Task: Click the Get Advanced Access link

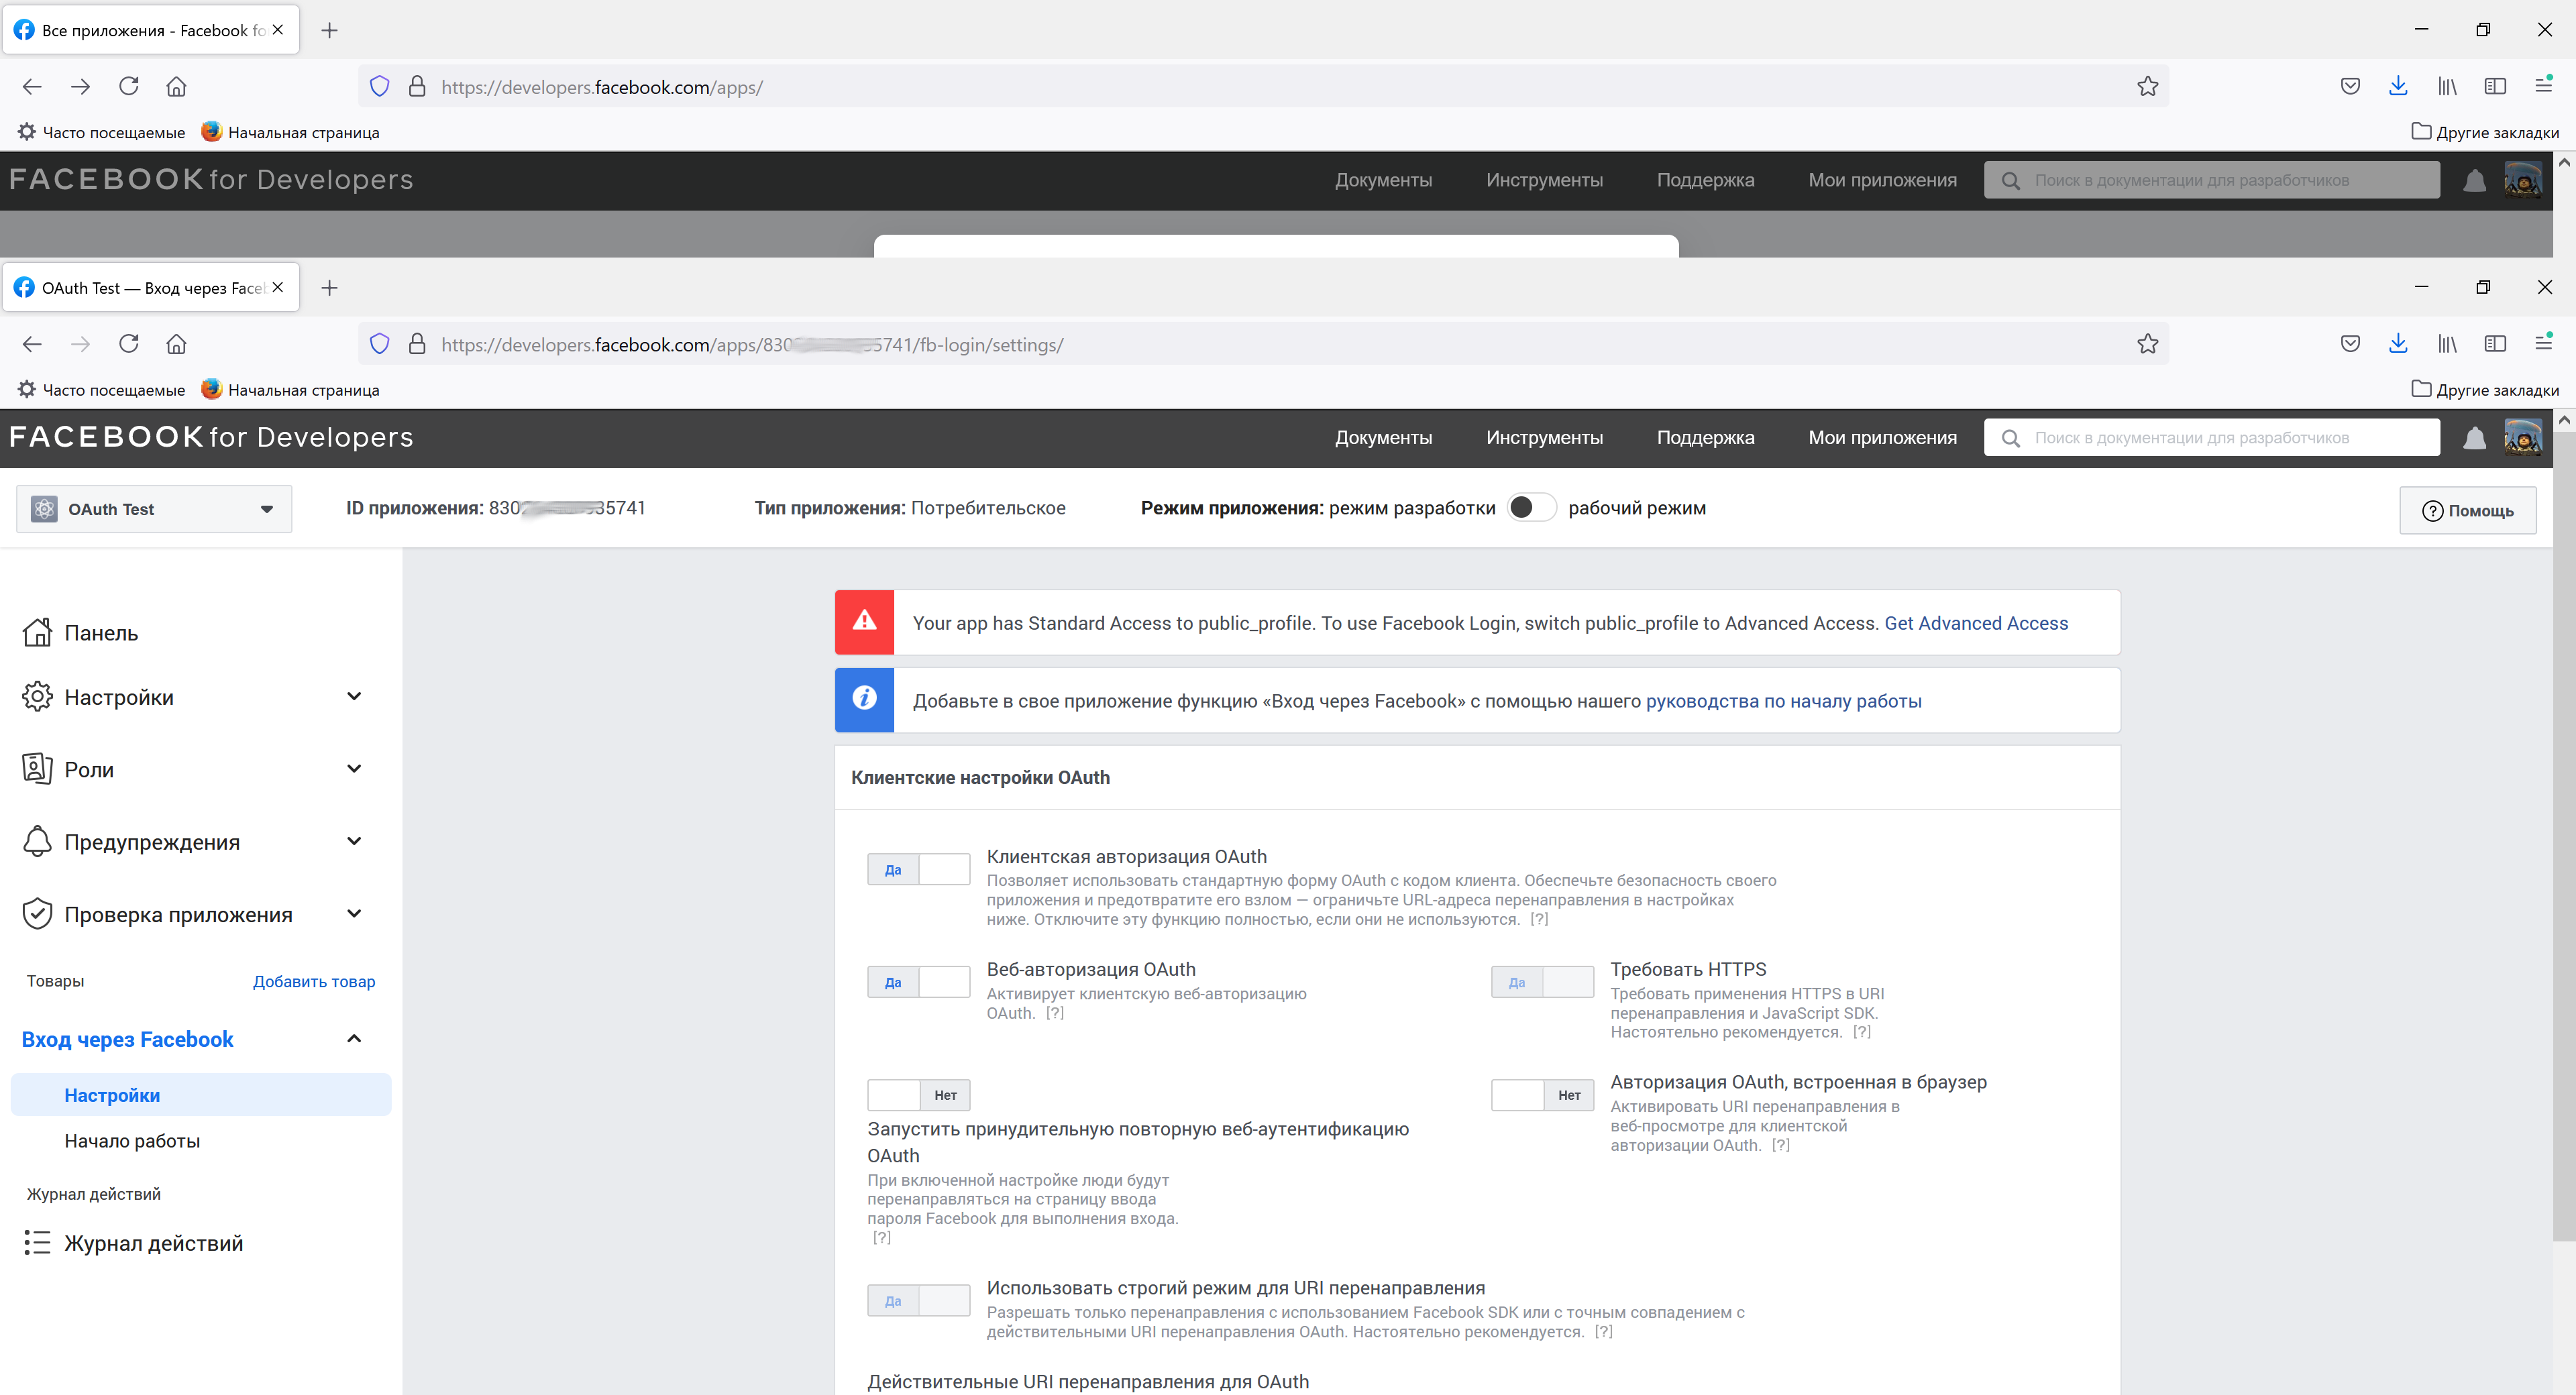Action: (1975, 623)
